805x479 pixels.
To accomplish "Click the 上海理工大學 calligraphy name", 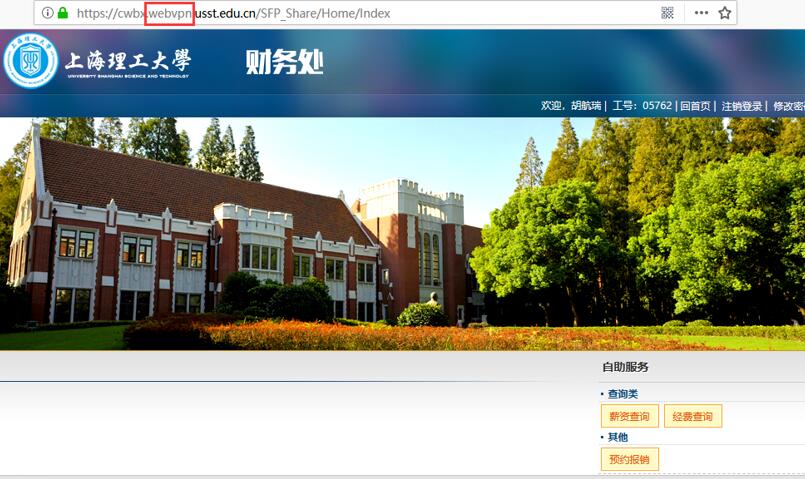I will coord(127,63).
